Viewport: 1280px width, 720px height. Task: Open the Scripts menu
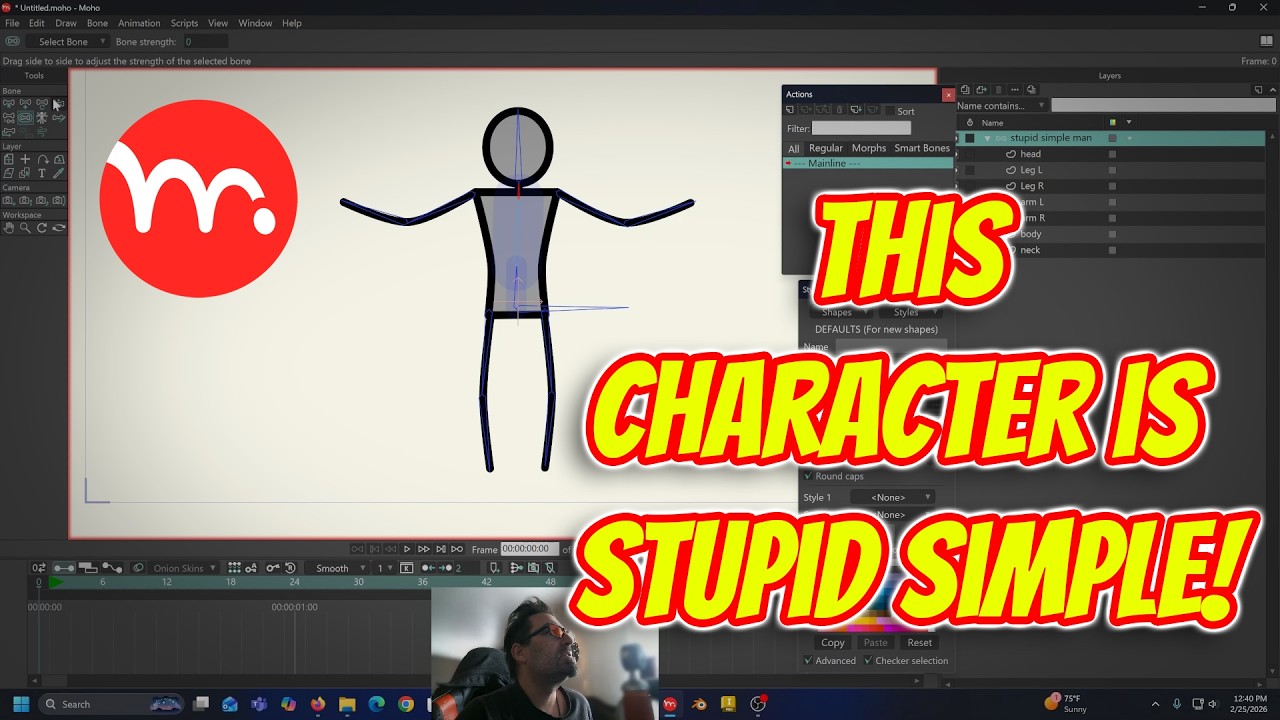click(x=184, y=23)
